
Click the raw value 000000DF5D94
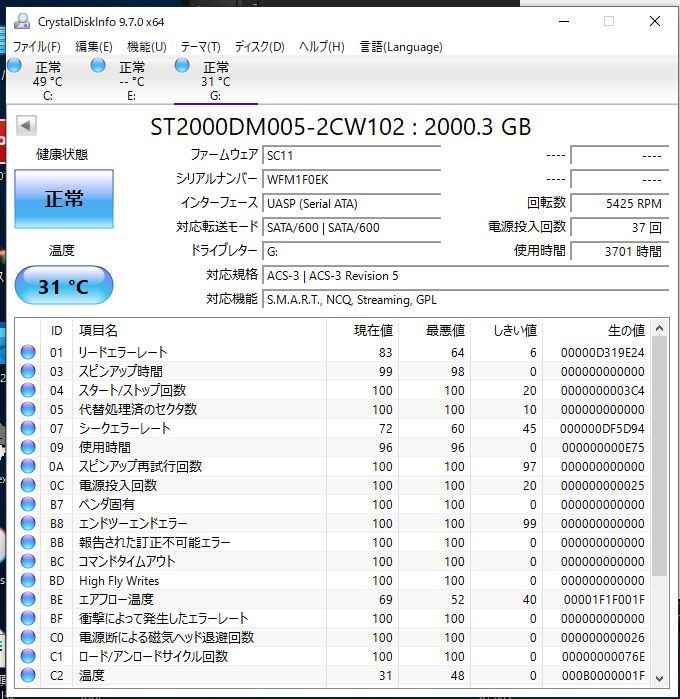602,429
